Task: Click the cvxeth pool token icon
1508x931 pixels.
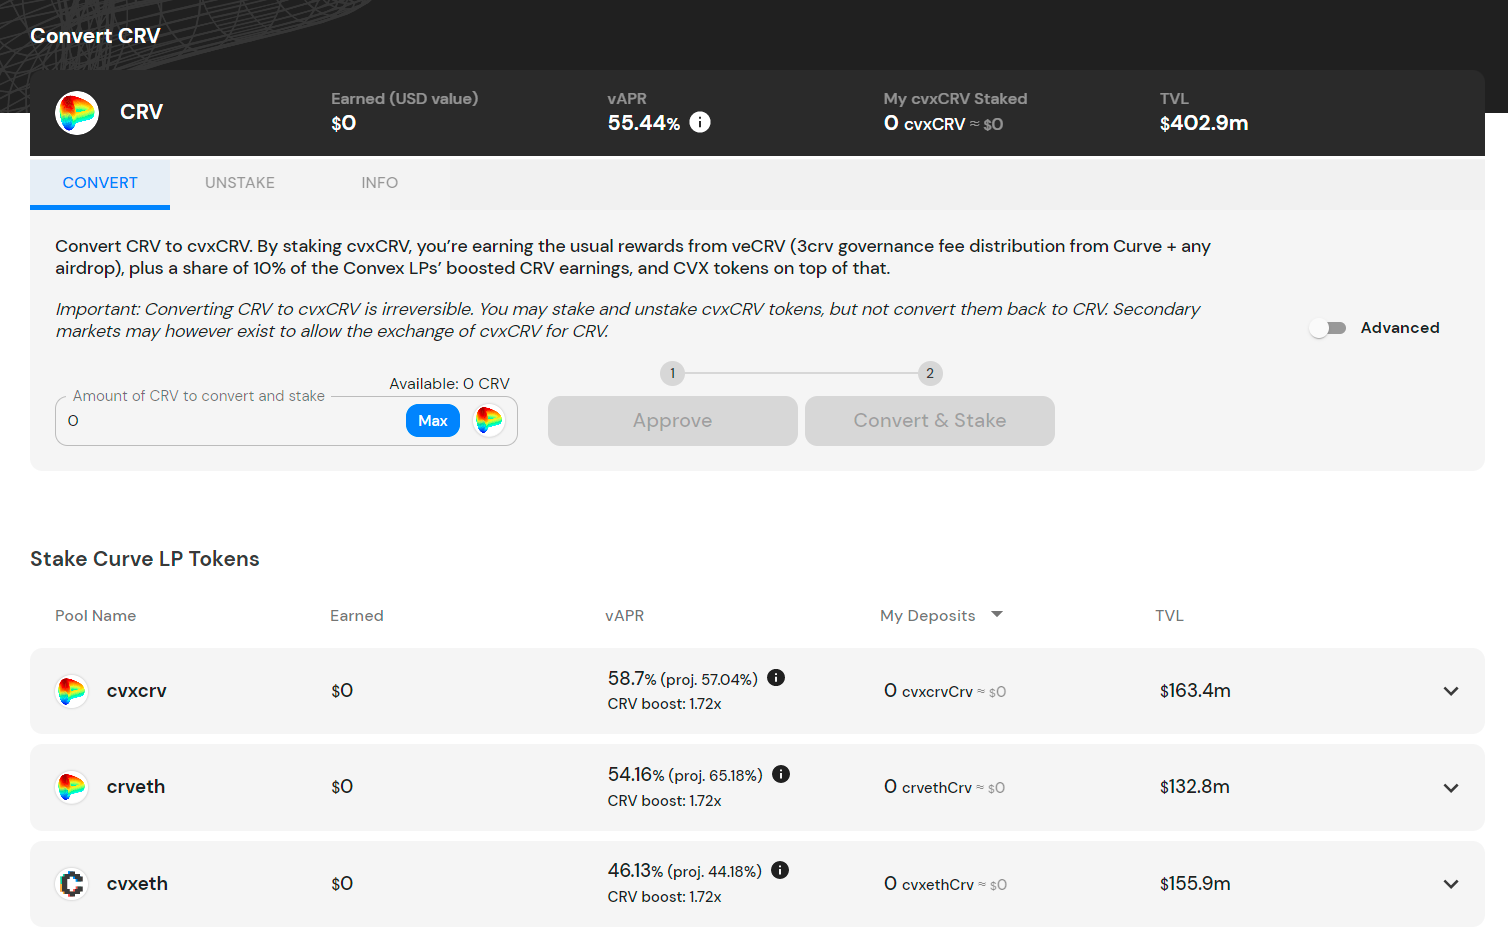Action: coord(72,884)
